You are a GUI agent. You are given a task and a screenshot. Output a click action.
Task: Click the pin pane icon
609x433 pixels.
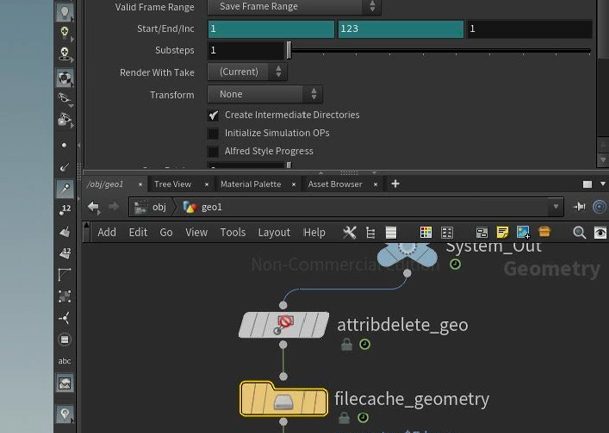580,207
